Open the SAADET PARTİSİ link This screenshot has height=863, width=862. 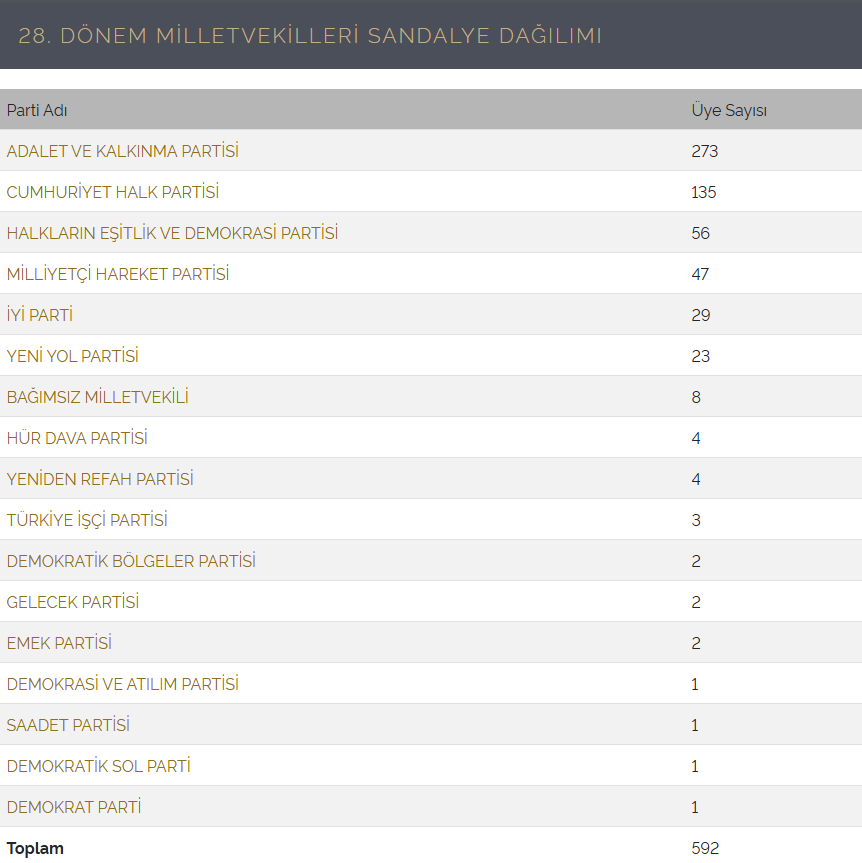coord(68,725)
